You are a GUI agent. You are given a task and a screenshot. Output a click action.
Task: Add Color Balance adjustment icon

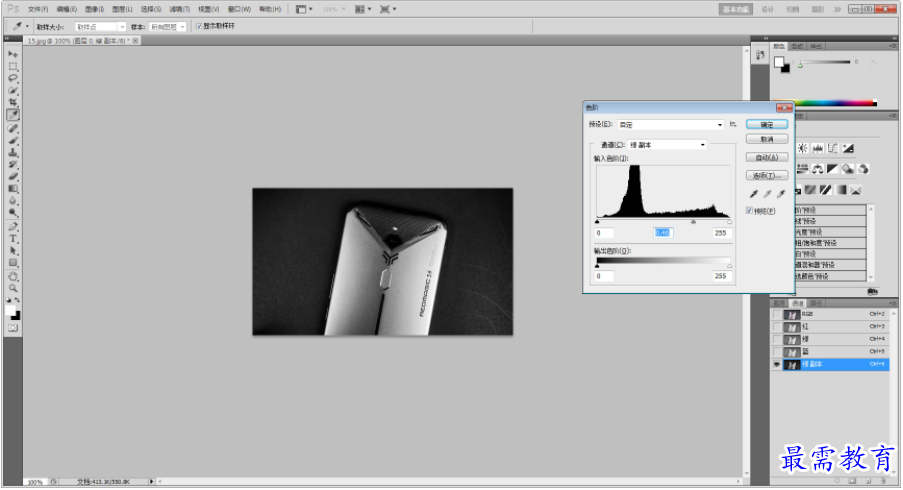(817, 169)
